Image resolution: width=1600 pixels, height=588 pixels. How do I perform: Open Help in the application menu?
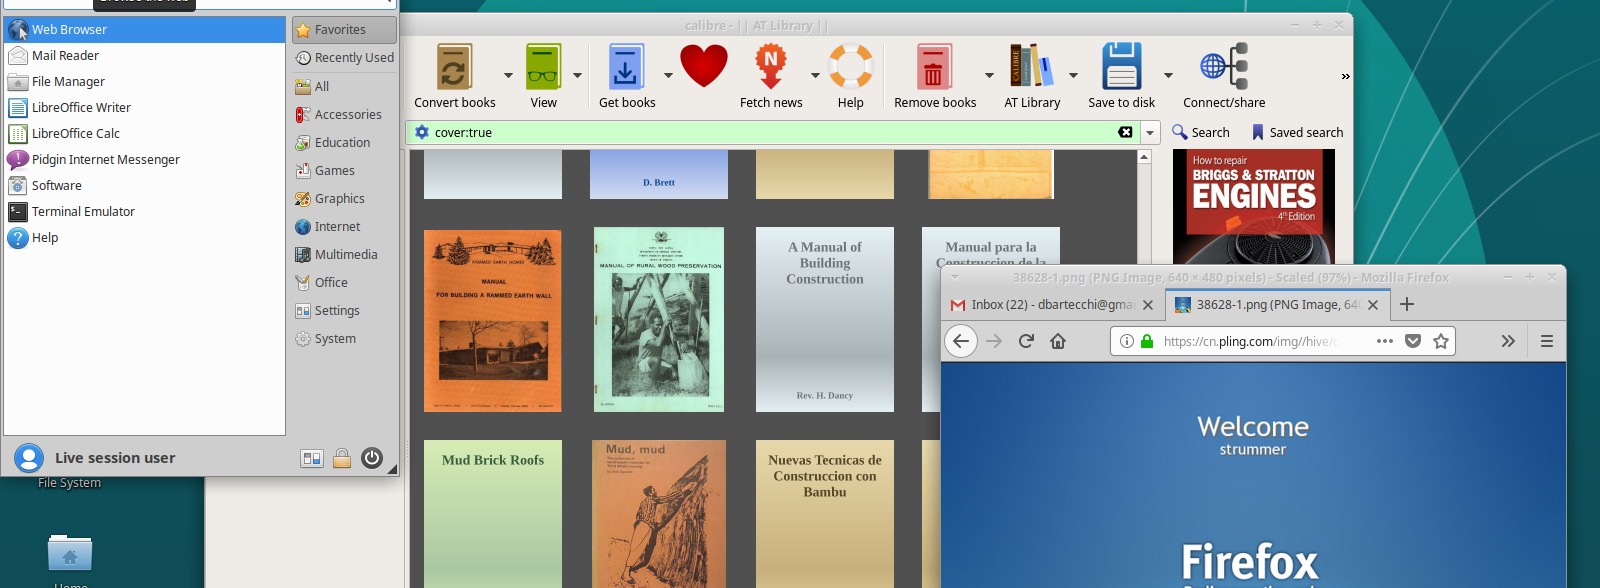tap(145, 237)
